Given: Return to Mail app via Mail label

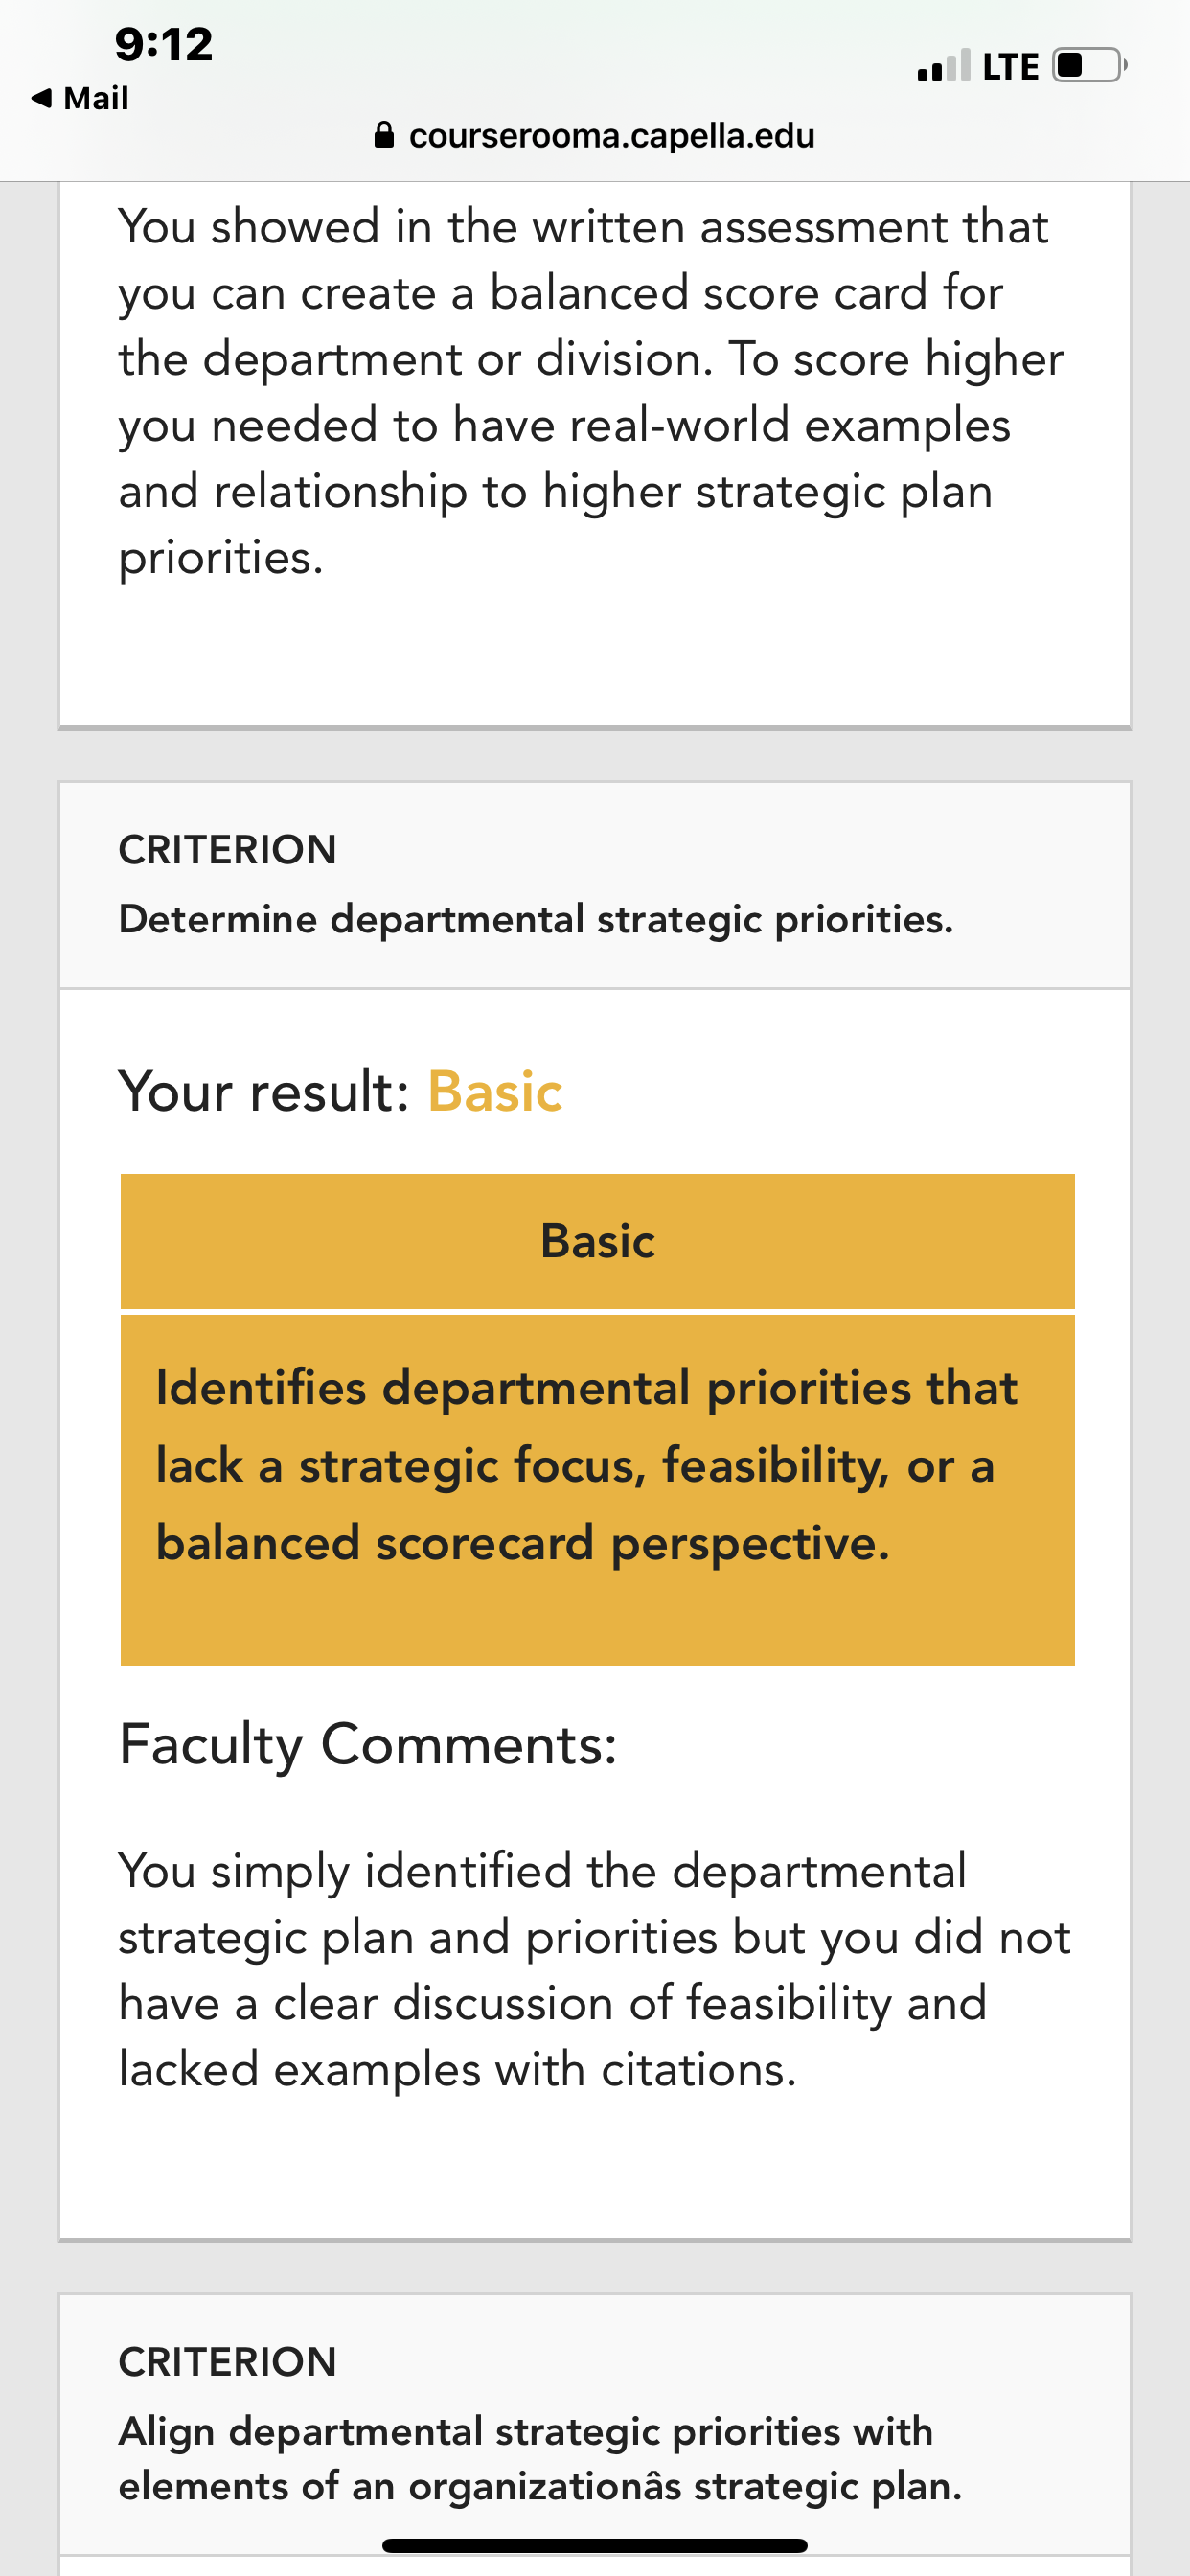Looking at the screenshot, I should [96, 98].
